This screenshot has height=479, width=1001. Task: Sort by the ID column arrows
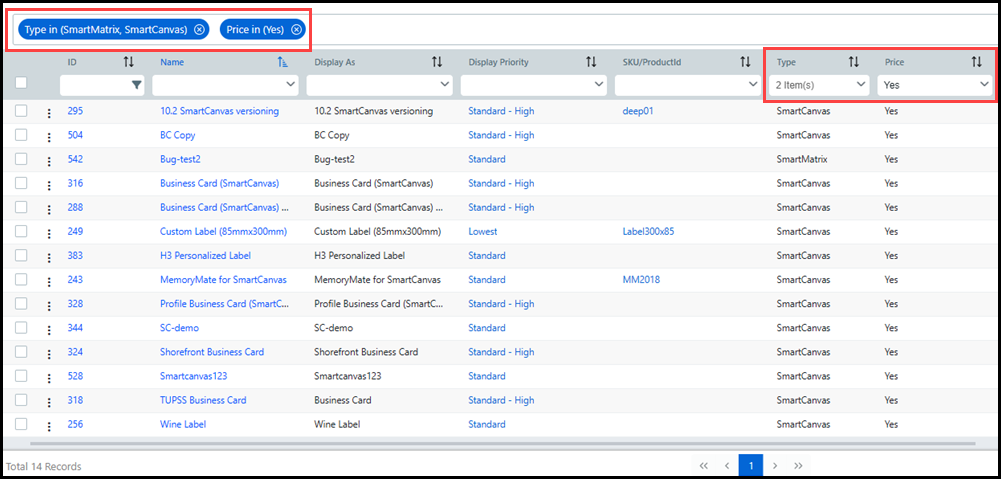[x=128, y=62]
